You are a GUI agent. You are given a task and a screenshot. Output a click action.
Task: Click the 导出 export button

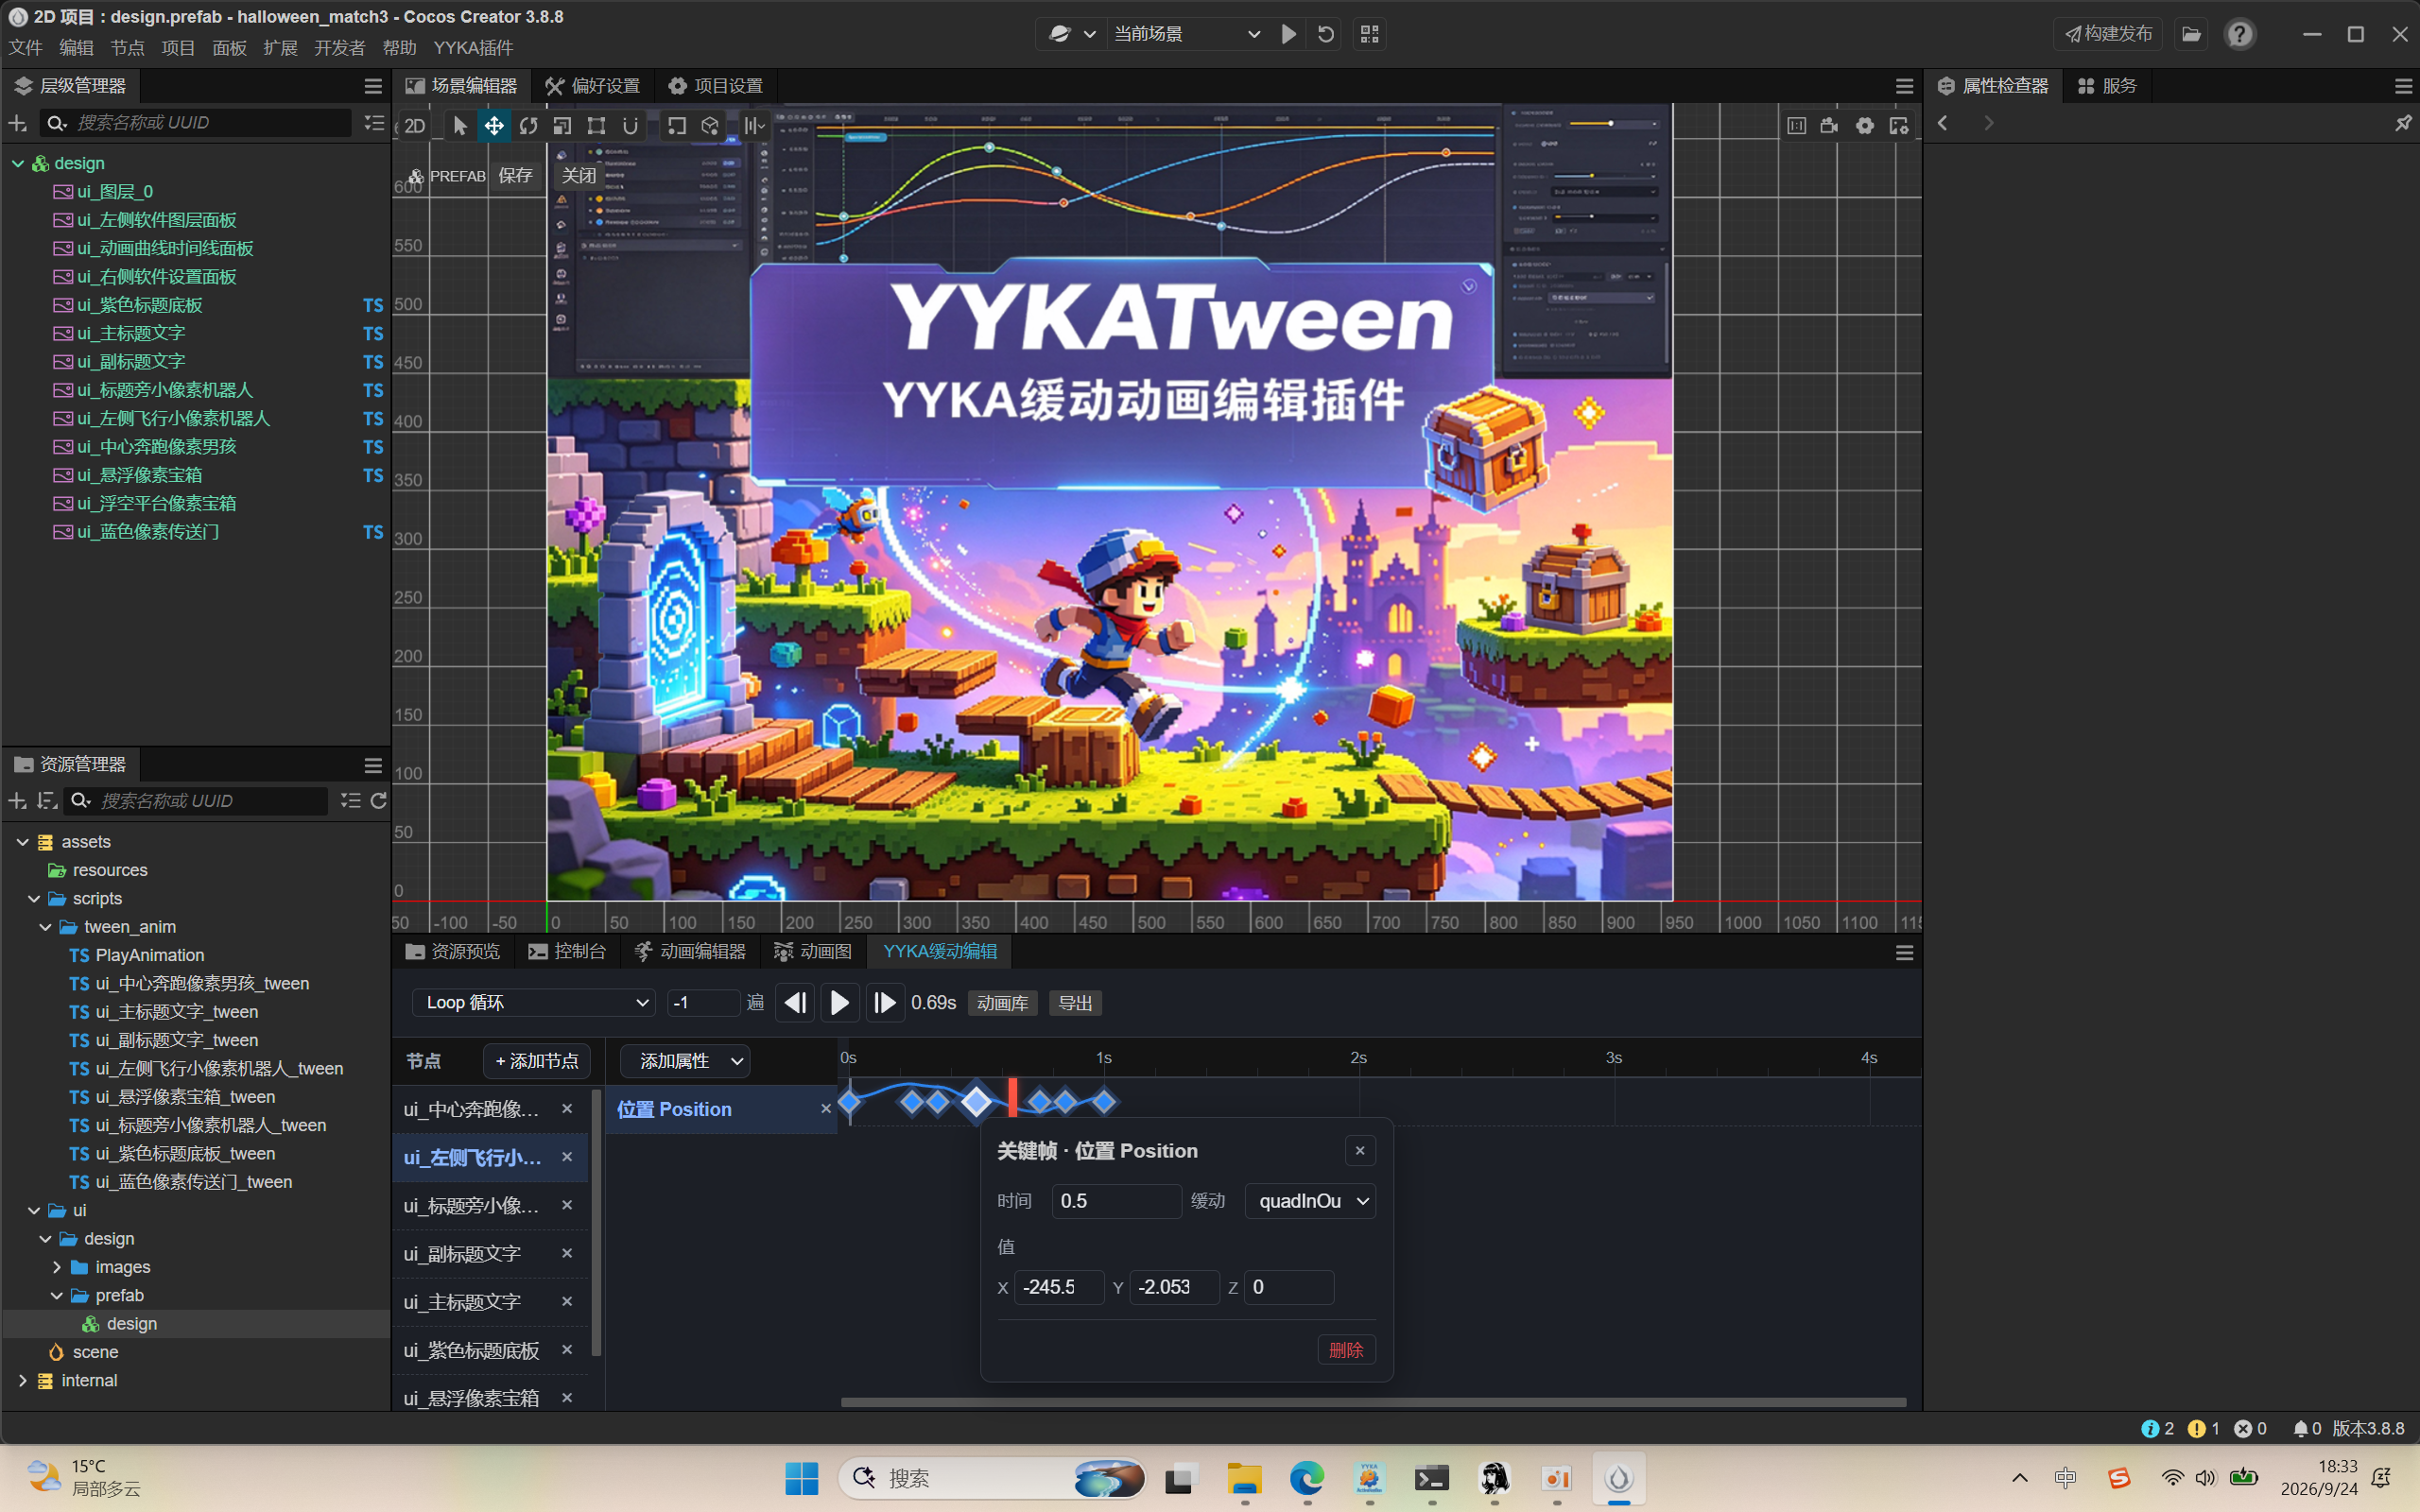coord(1075,1003)
